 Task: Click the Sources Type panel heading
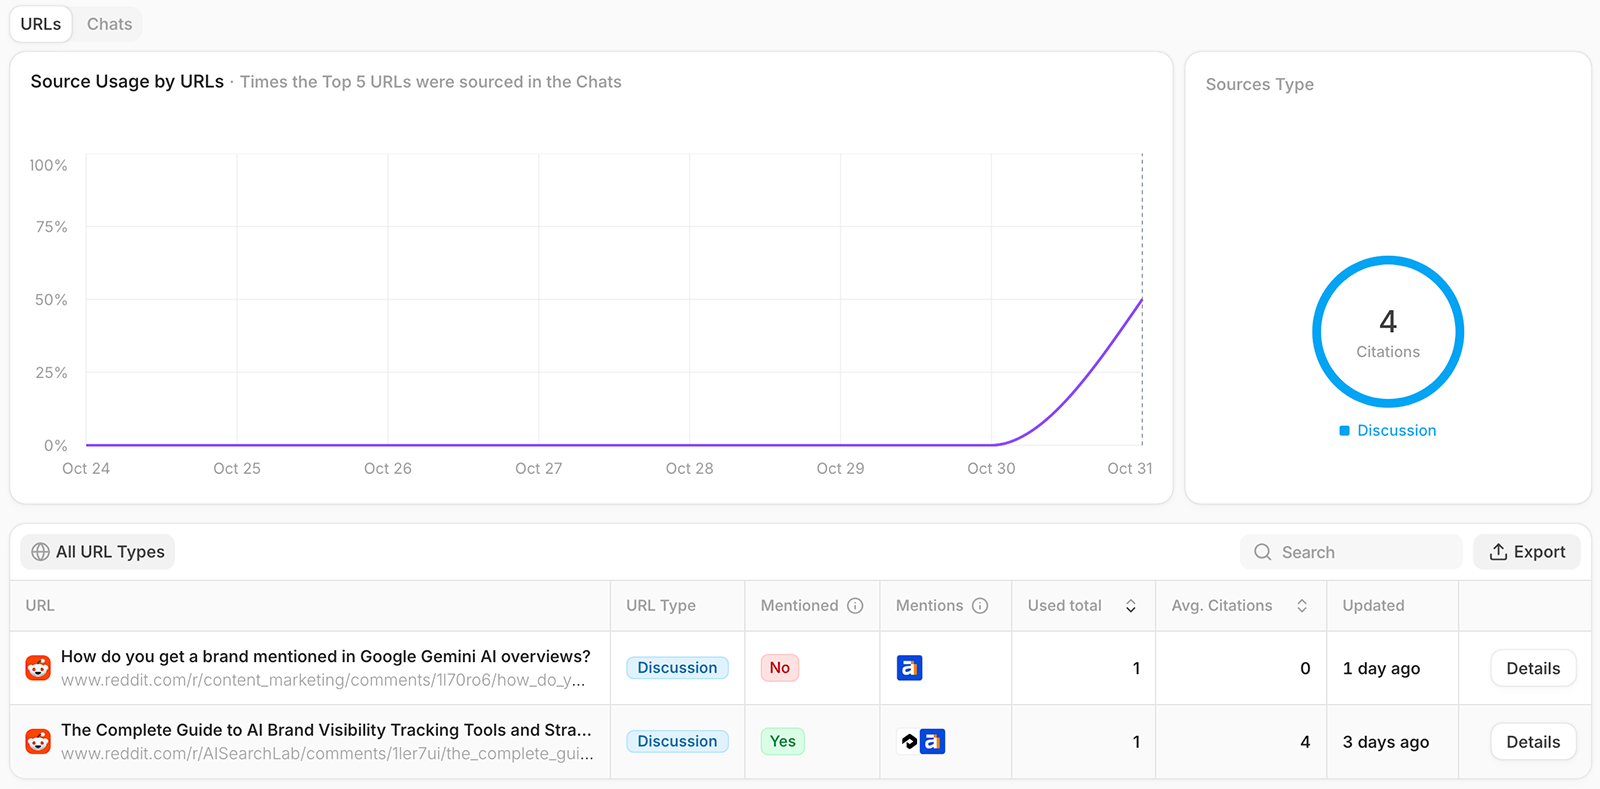[1260, 85]
